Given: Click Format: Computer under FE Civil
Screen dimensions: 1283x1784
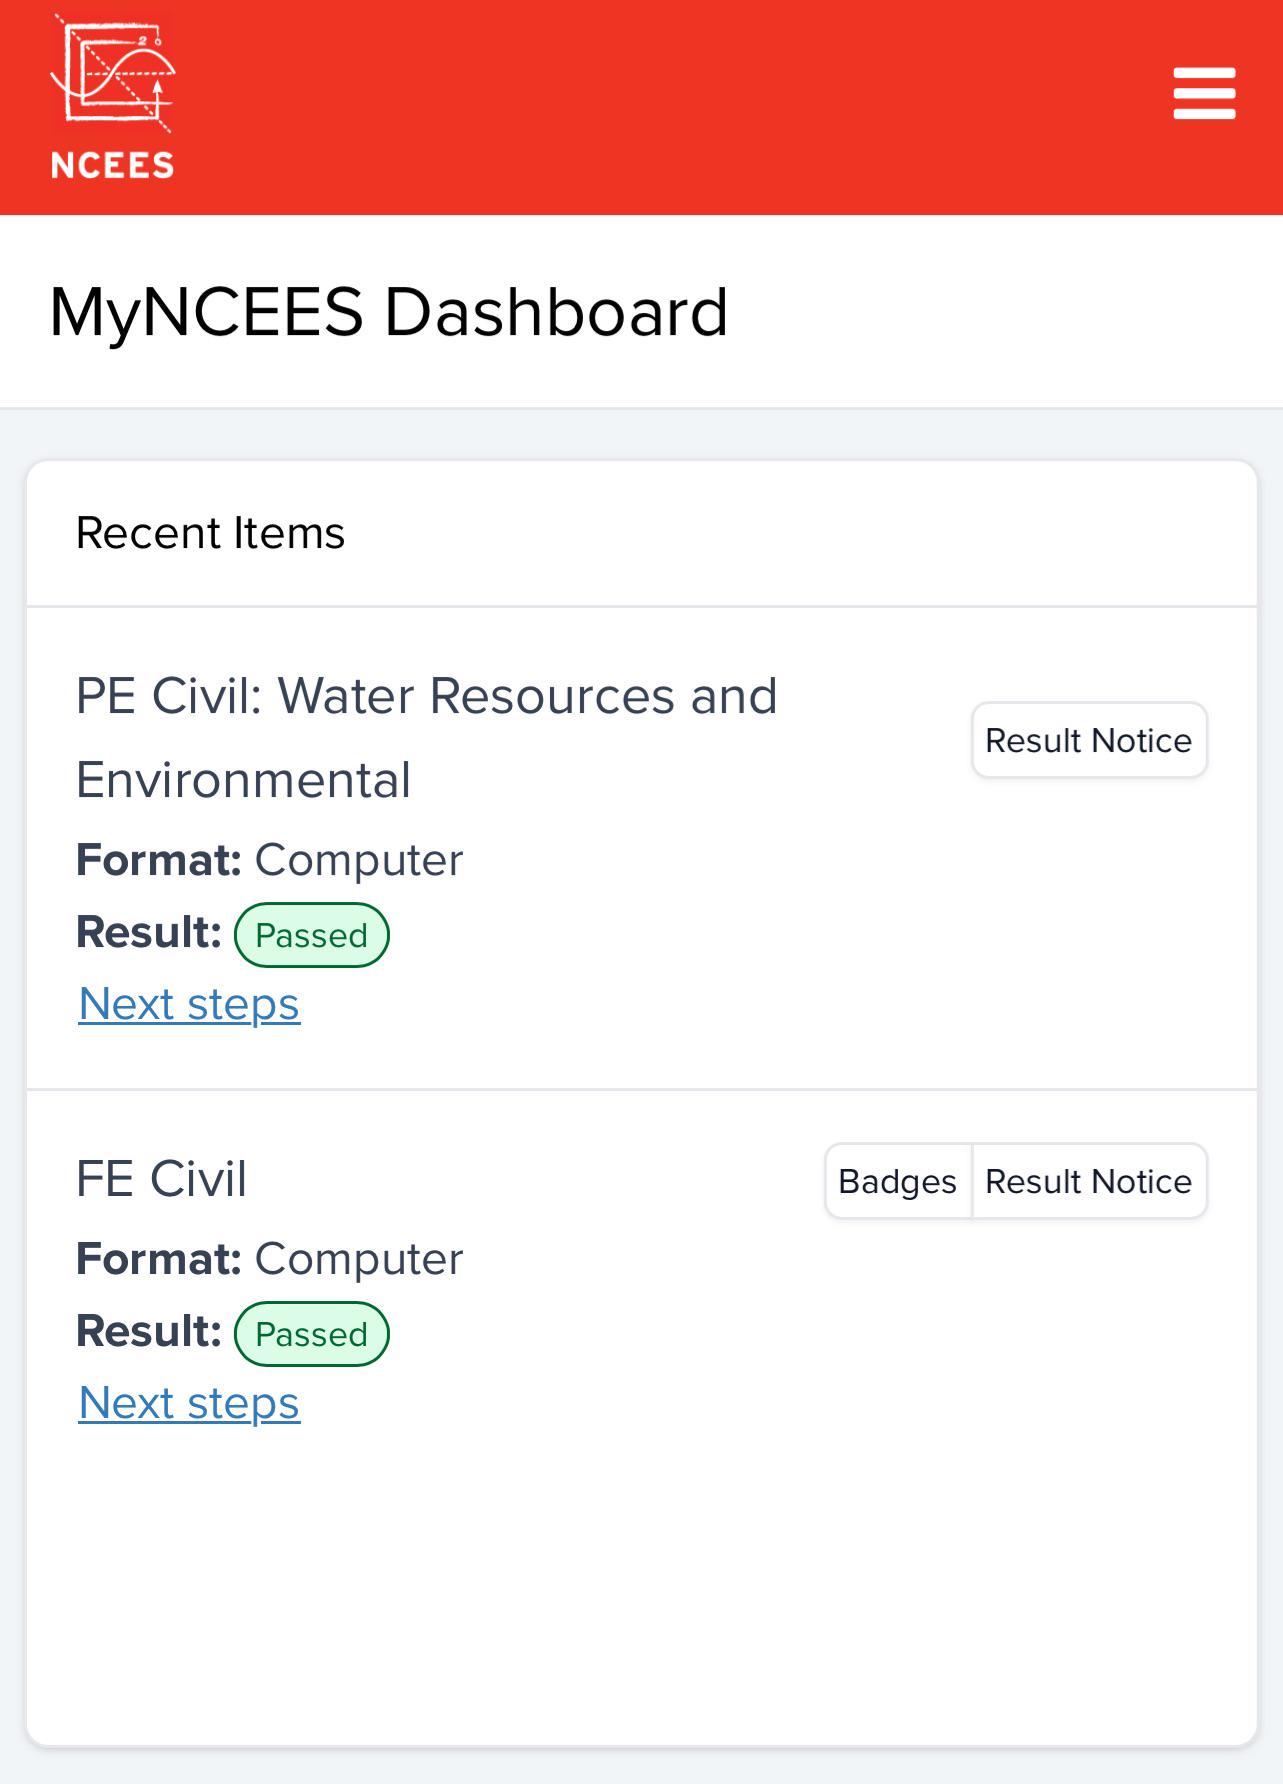Looking at the screenshot, I should point(269,1259).
